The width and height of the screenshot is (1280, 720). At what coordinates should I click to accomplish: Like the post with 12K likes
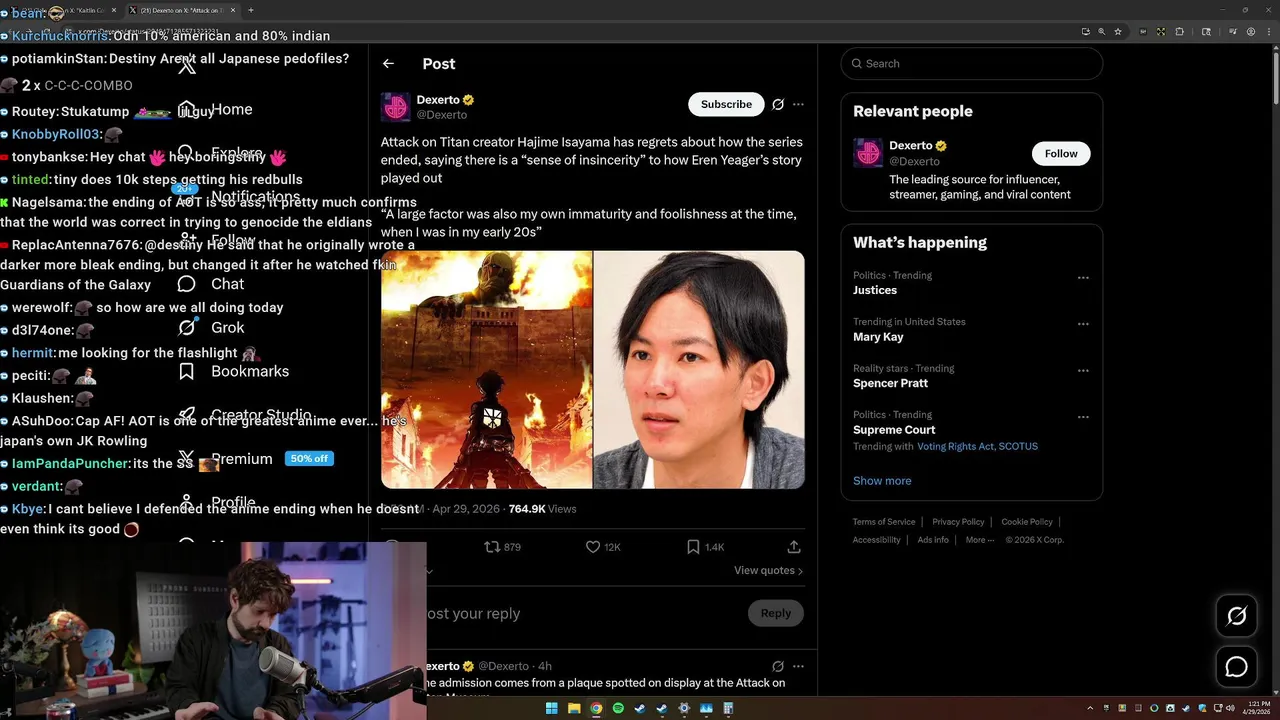point(602,547)
